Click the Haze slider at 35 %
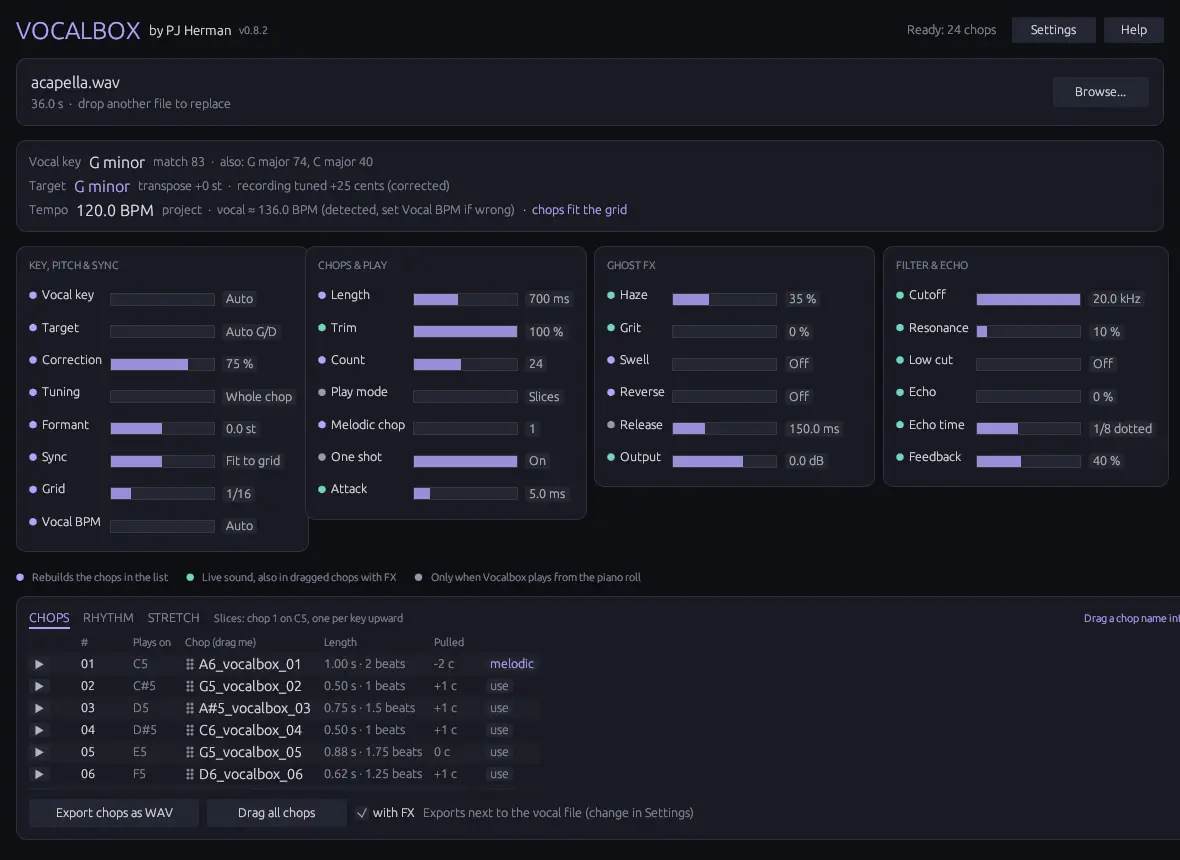Viewport: 1180px width, 860px height. click(x=724, y=299)
